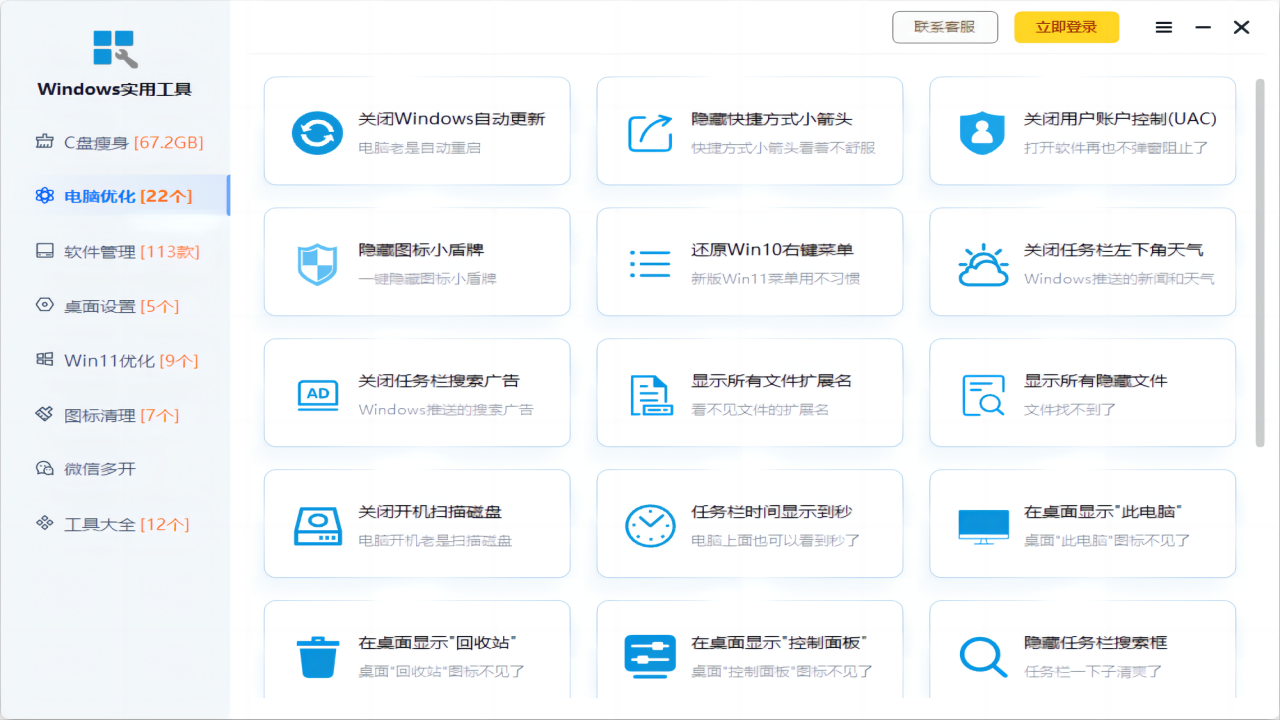
Task: Click the vertical scrollbar on the right
Action: point(1260,262)
